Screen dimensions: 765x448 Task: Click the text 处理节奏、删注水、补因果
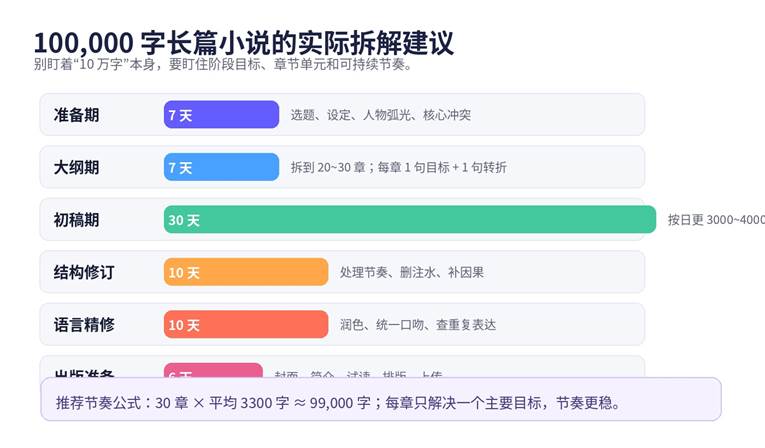click(x=411, y=272)
